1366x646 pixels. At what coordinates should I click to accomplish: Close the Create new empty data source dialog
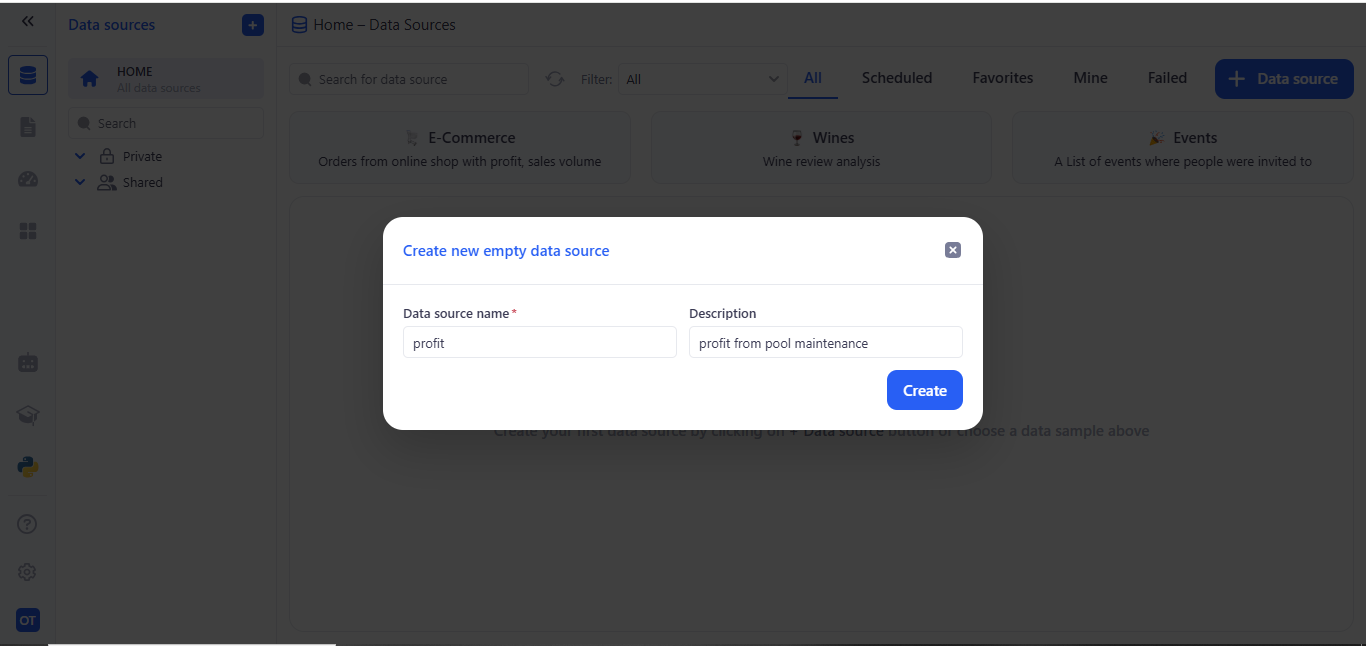(952, 250)
